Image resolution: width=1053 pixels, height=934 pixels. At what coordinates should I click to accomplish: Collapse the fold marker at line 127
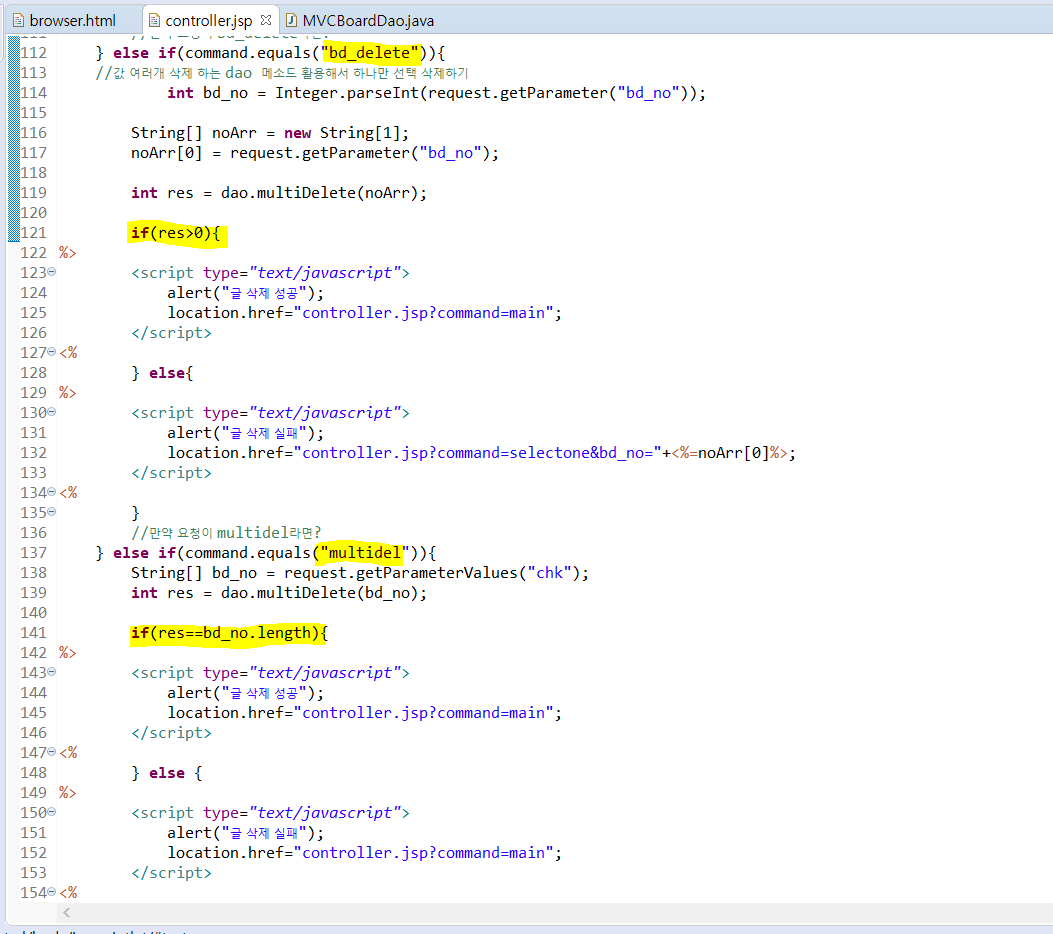[x=52, y=352]
